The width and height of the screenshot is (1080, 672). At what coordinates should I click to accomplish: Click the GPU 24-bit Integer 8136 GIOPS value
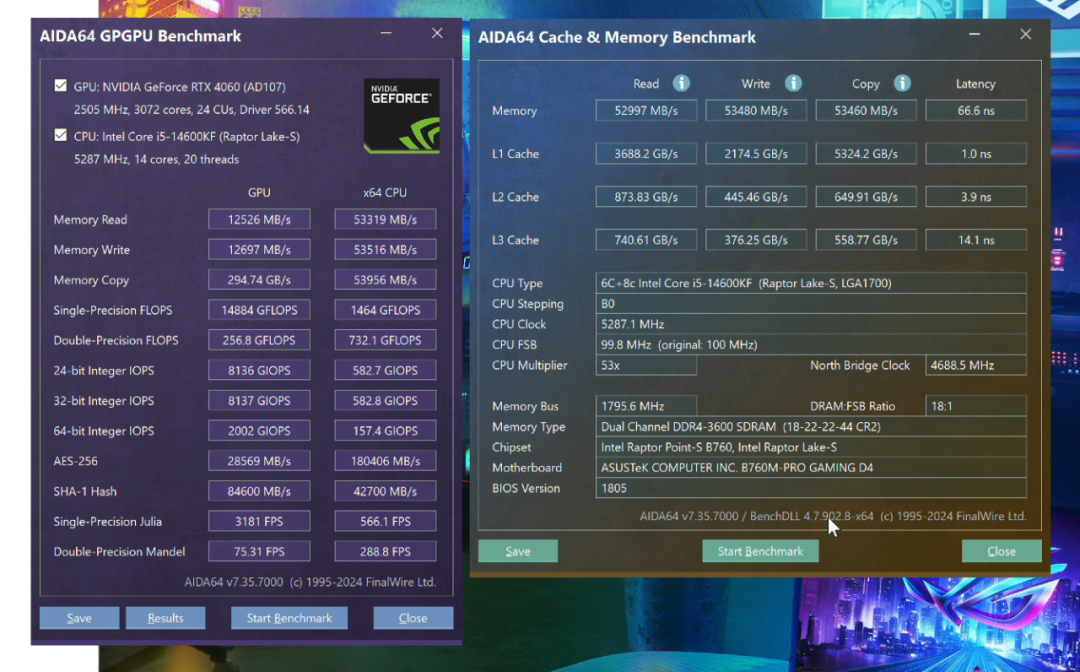259,370
